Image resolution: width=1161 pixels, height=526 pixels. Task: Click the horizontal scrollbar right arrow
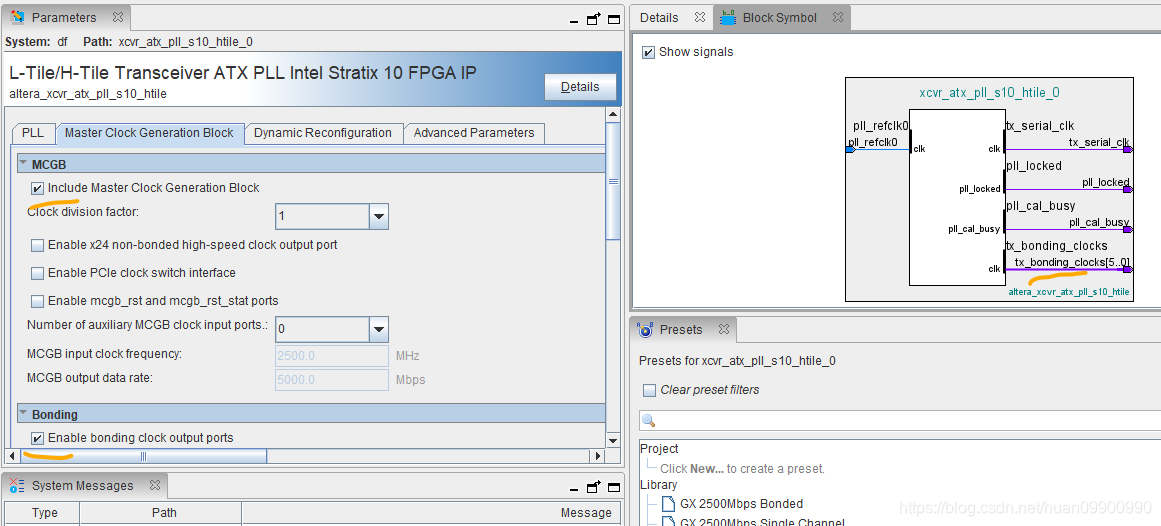pos(598,456)
